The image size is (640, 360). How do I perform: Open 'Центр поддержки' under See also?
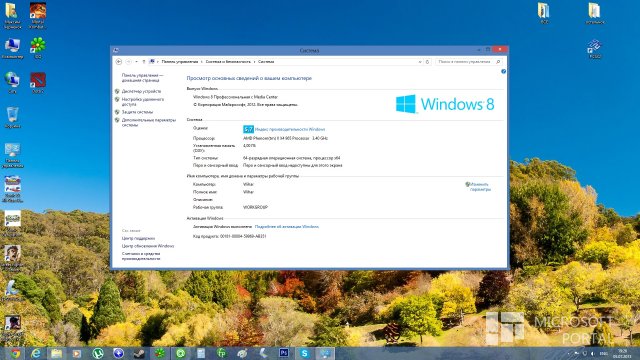(x=138, y=238)
